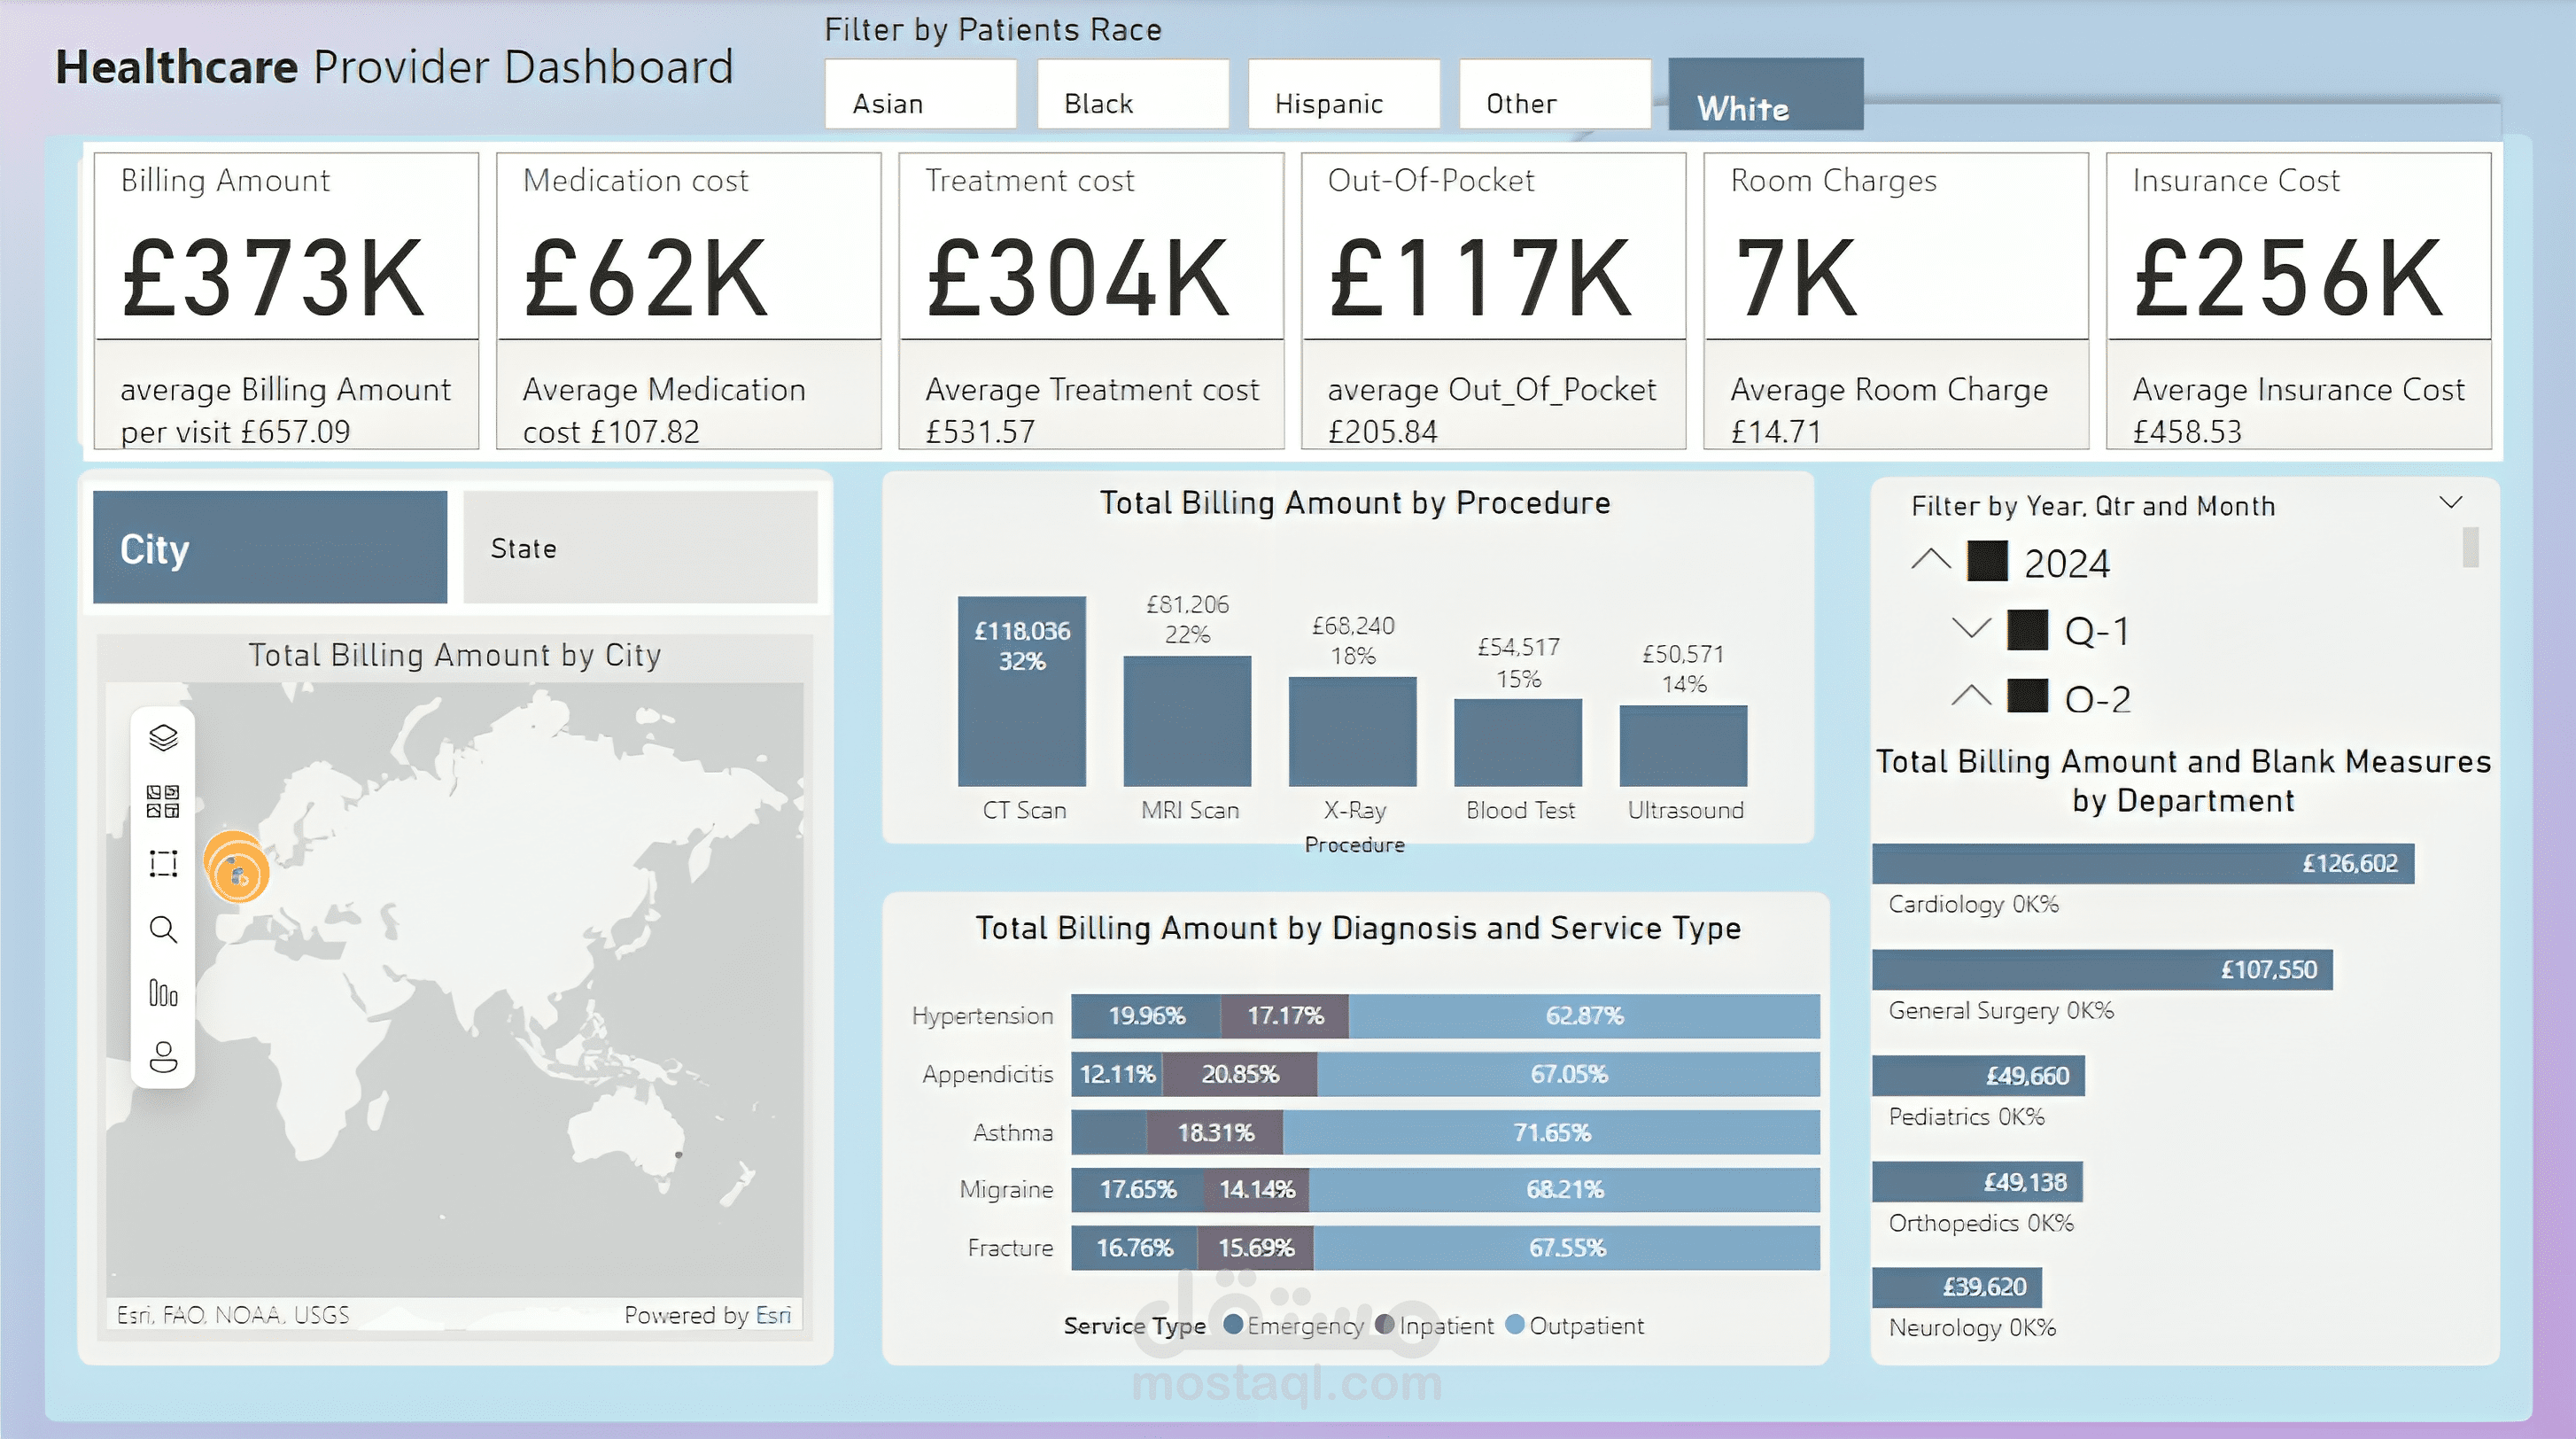Viewport: 2576px width, 1439px height.
Task: Filter by Asian patients
Action: [920, 94]
